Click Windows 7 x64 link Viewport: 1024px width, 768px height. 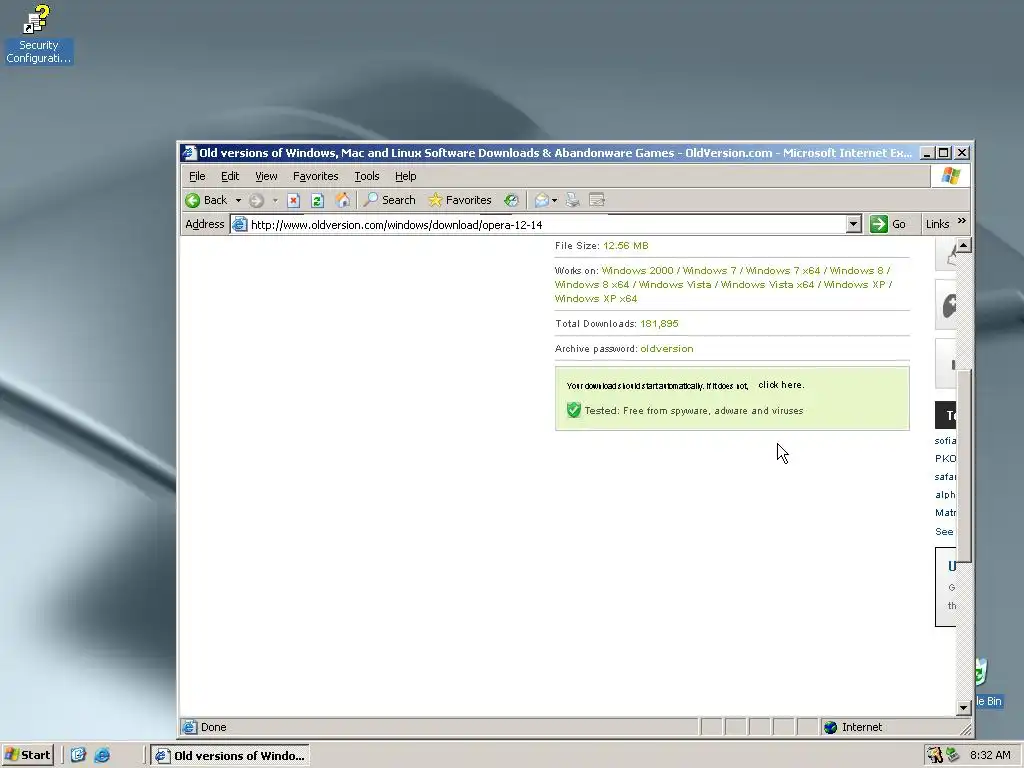[x=782, y=270]
